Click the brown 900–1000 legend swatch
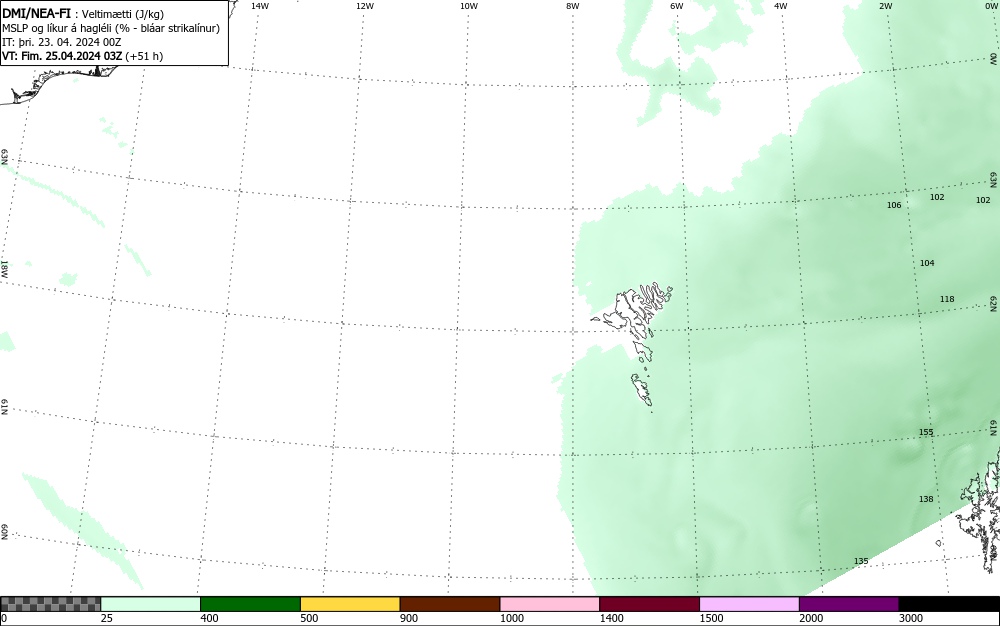This screenshot has height=626, width=1000. tap(450, 604)
